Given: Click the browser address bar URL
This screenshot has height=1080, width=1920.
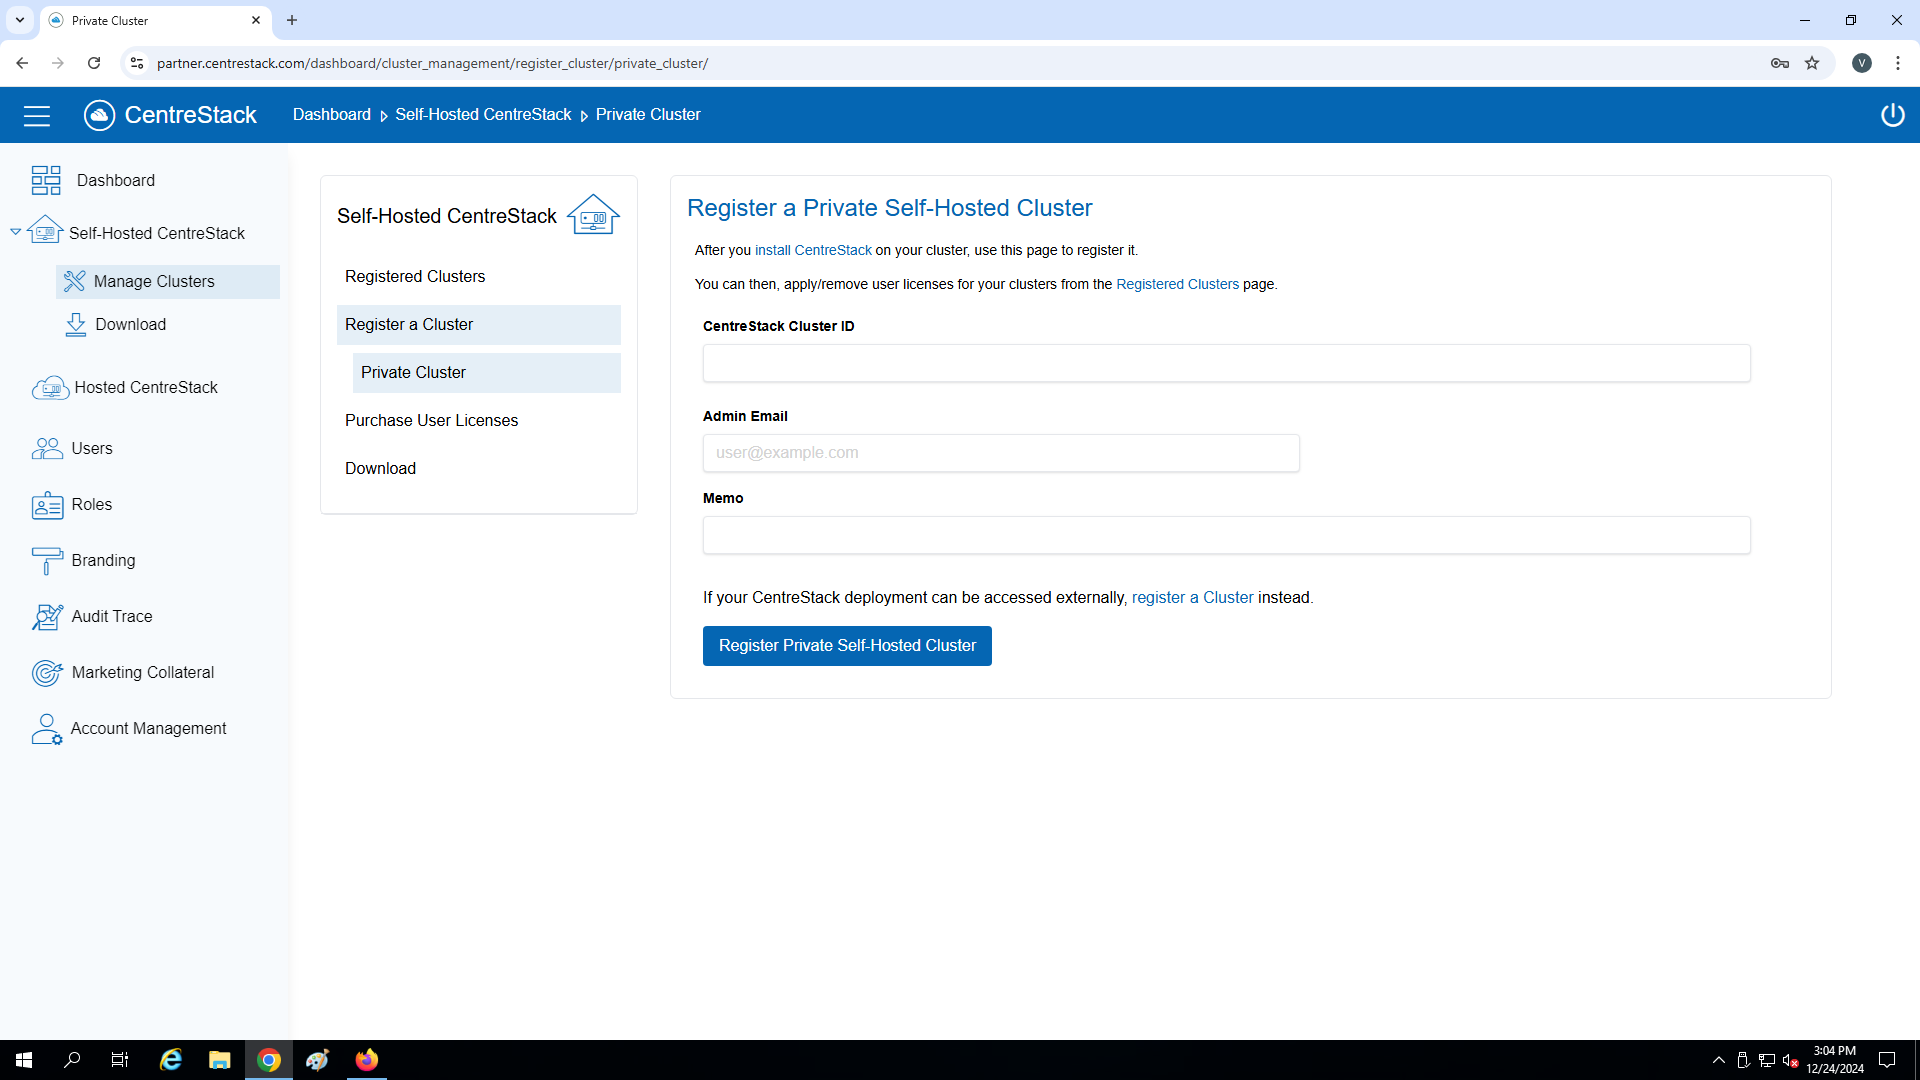Looking at the screenshot, I should [432, 63].
